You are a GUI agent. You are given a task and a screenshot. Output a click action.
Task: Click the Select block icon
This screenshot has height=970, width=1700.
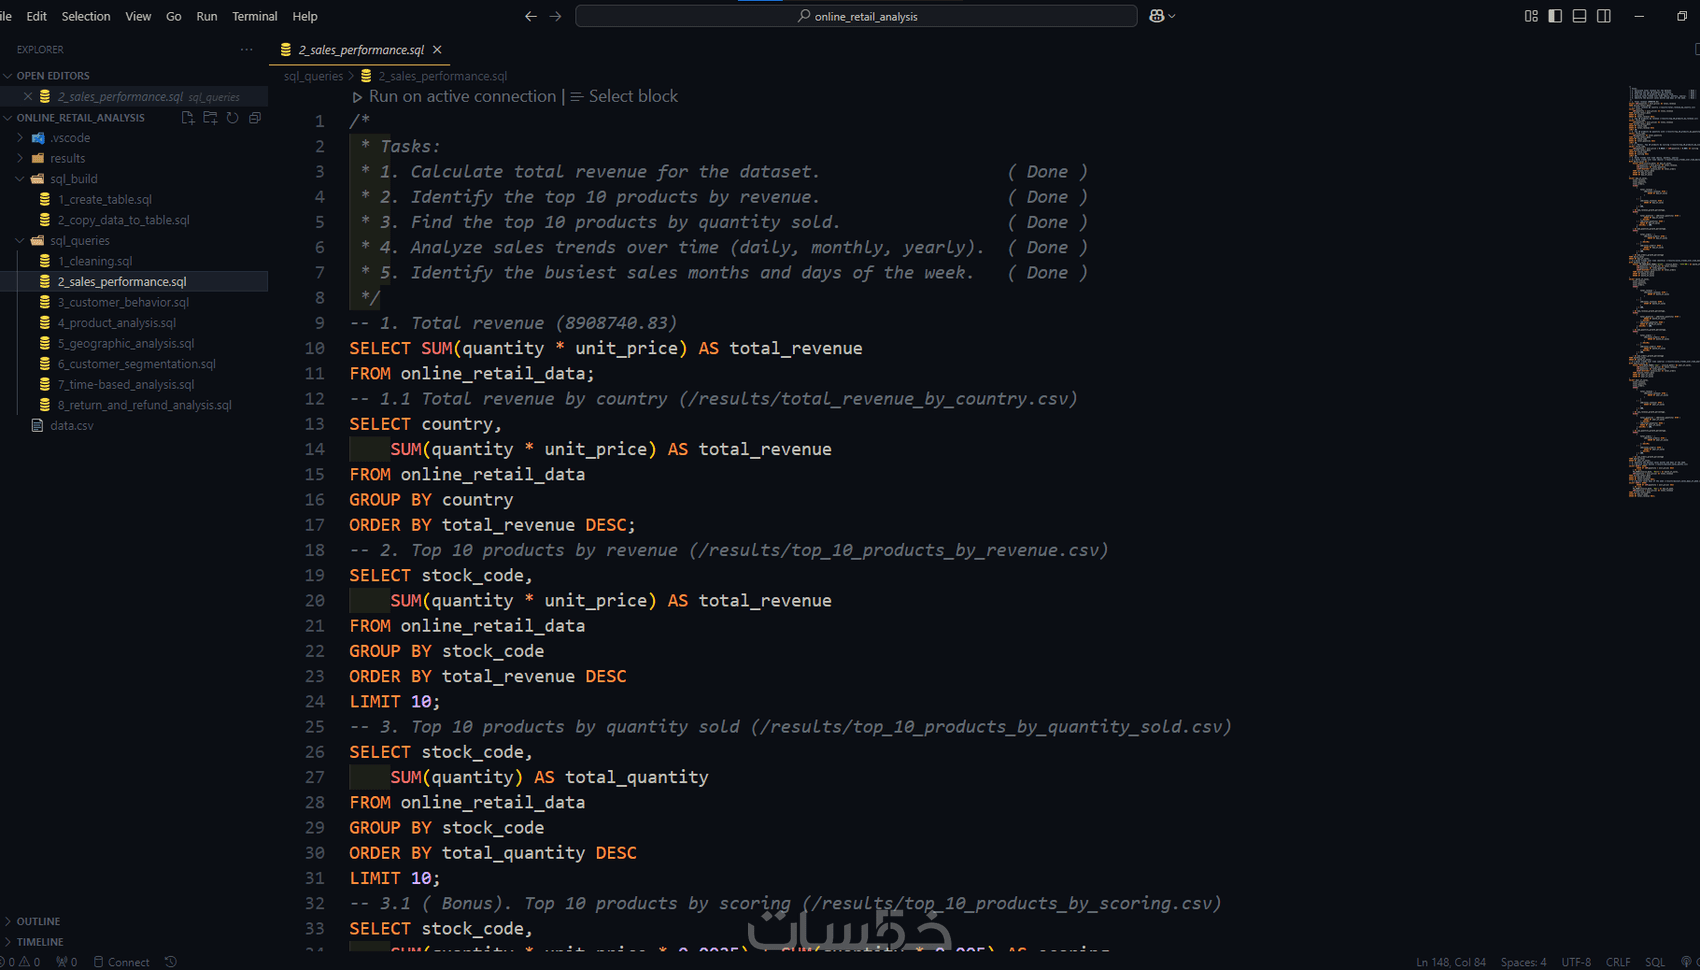577,97
